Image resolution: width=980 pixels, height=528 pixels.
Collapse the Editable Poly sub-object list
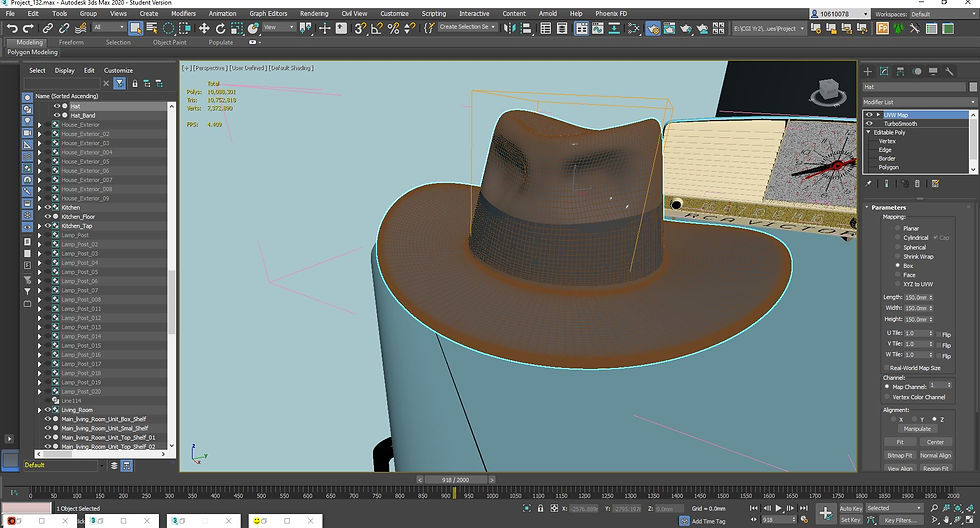point(868,132)
